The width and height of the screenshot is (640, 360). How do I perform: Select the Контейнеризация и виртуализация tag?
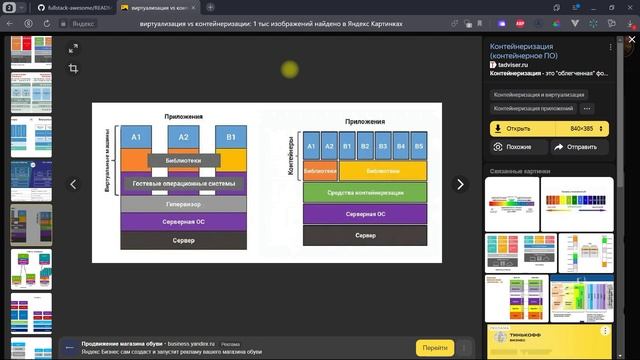coord(539,95)
